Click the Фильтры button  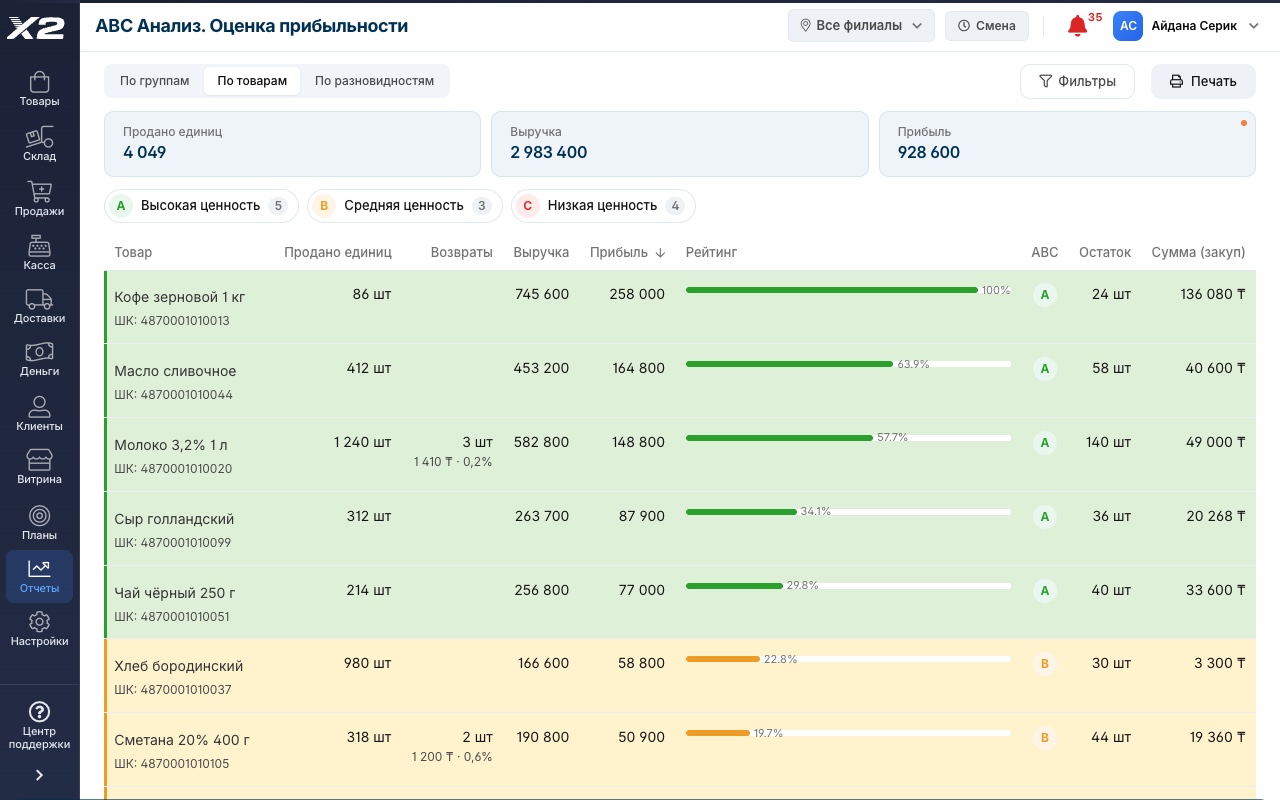(1077, 82)
